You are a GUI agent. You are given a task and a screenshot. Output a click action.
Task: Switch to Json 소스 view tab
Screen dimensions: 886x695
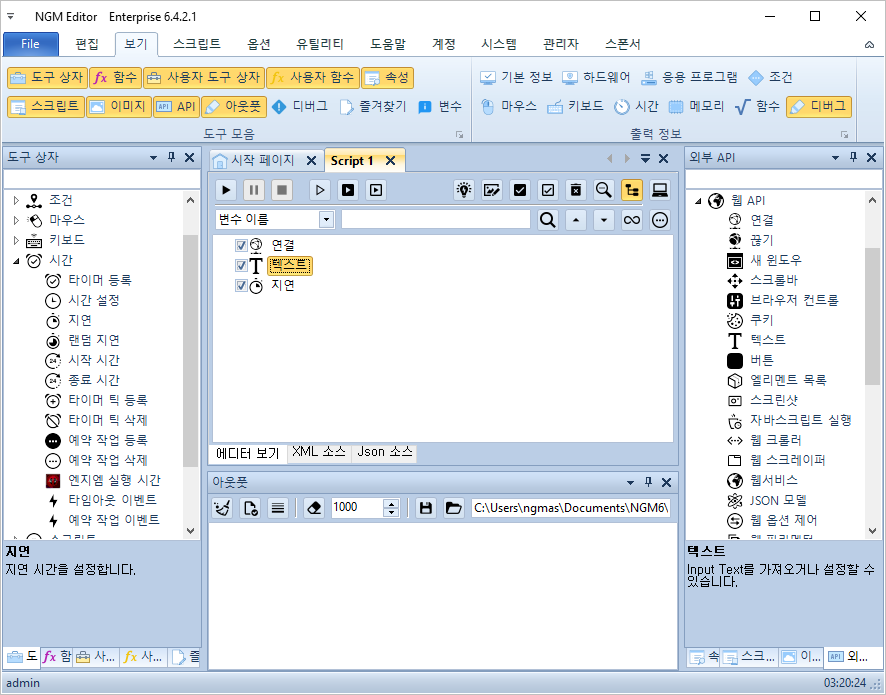coord(385,452)
